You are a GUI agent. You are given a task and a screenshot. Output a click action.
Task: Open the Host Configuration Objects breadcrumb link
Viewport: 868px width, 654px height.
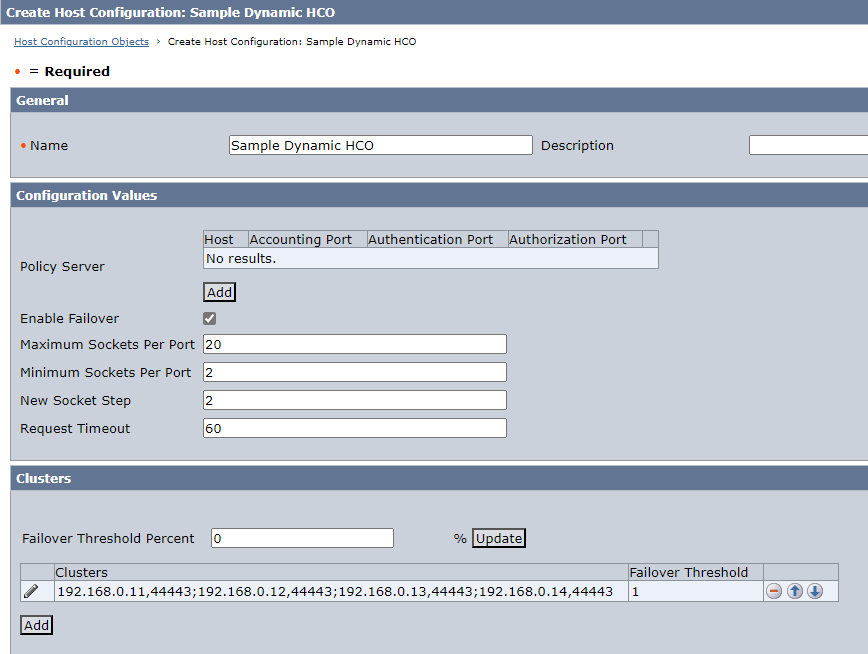point(81,42)
